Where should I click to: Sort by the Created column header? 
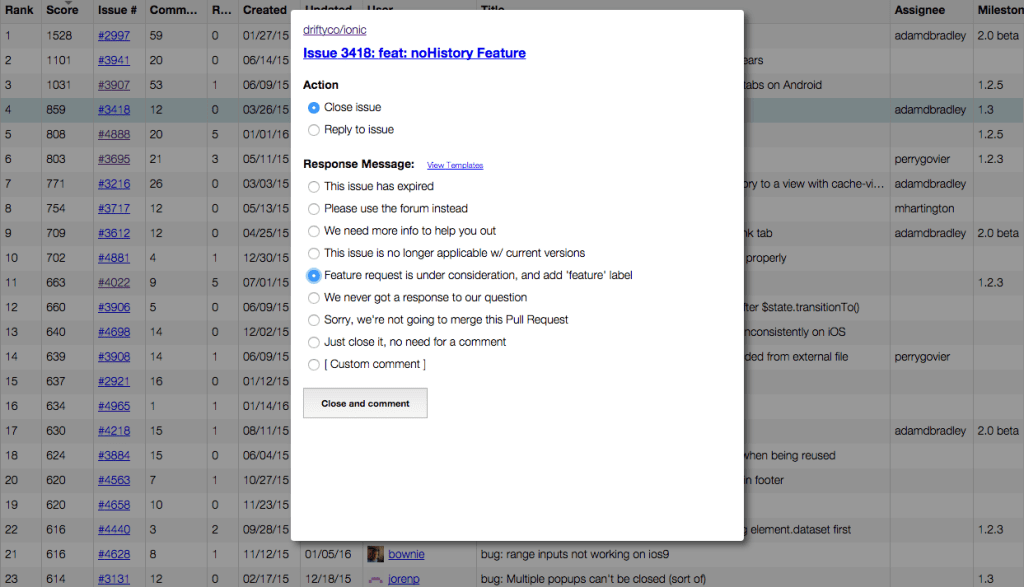point(264,10)
